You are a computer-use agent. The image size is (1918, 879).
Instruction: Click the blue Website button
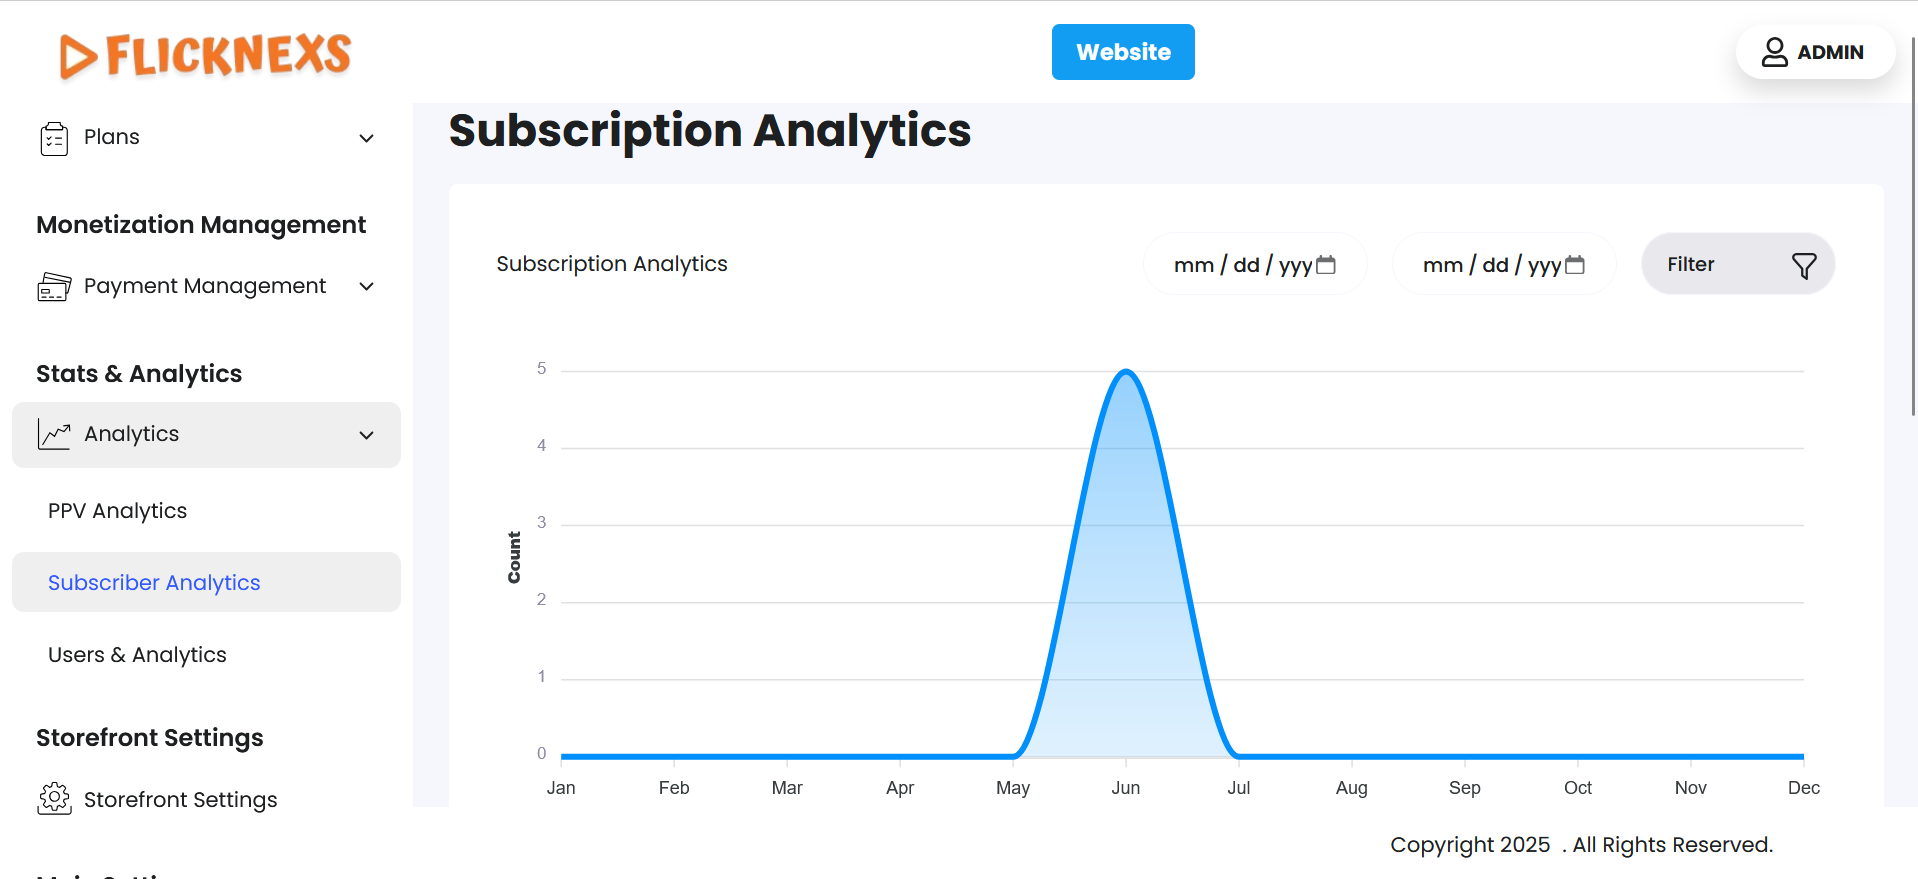[x=1123, y=52]
